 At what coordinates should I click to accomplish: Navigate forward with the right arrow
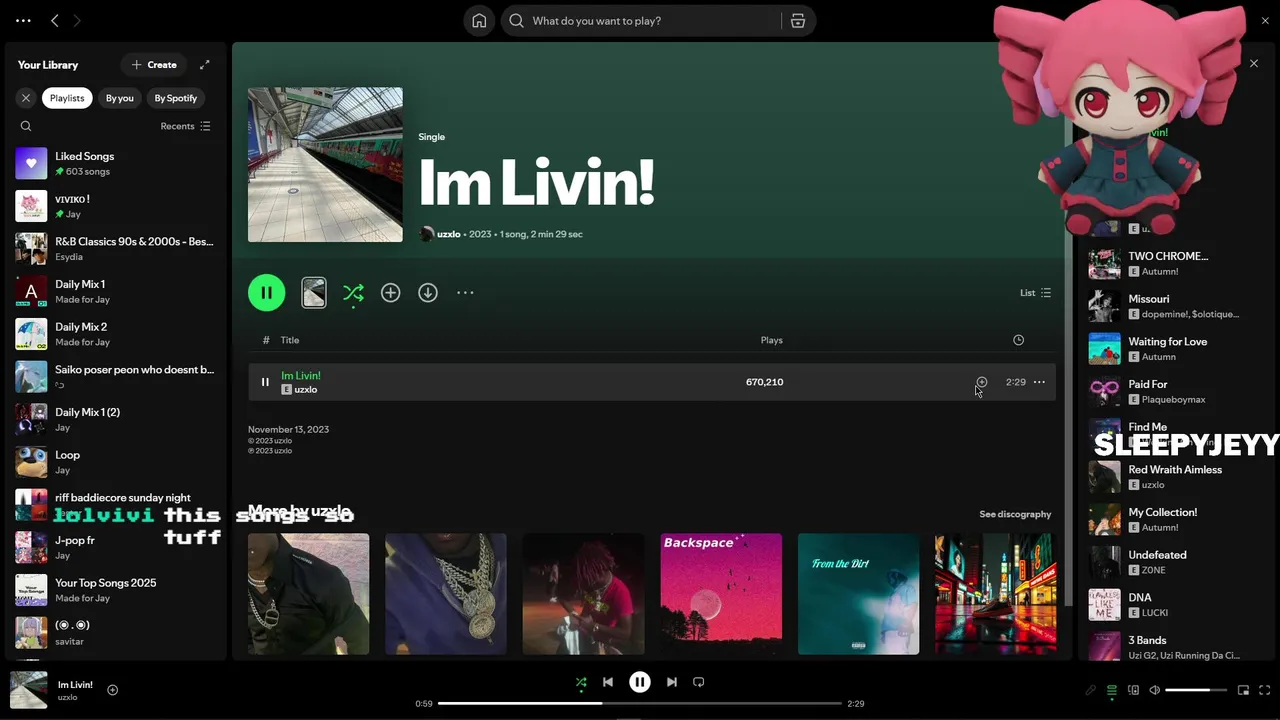point(77,20)
